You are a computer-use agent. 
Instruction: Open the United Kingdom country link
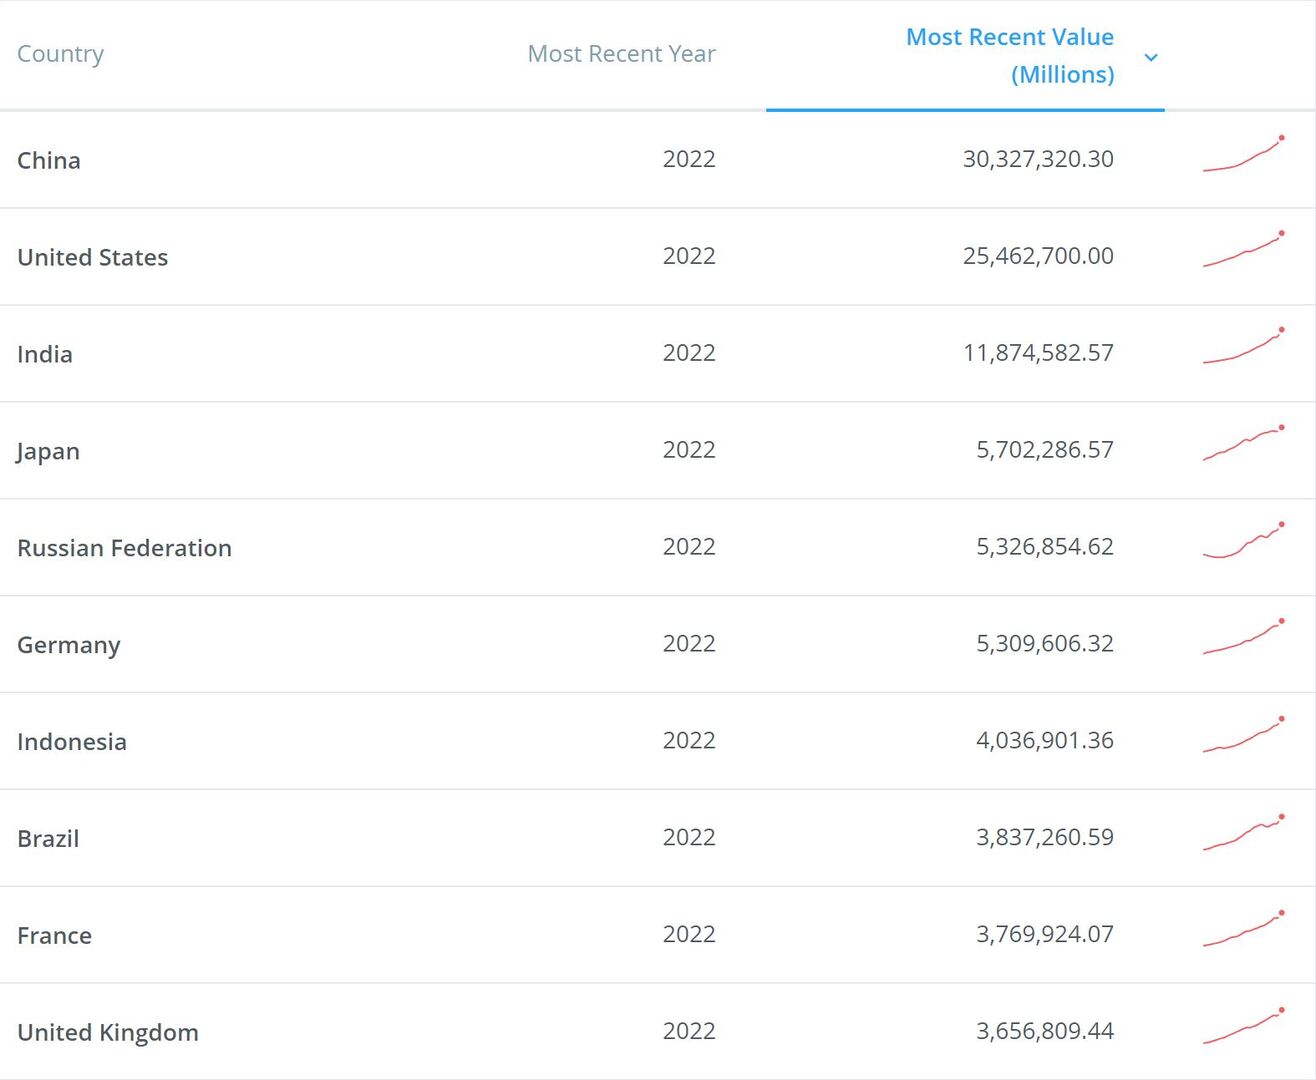(x=108, y=1032)
